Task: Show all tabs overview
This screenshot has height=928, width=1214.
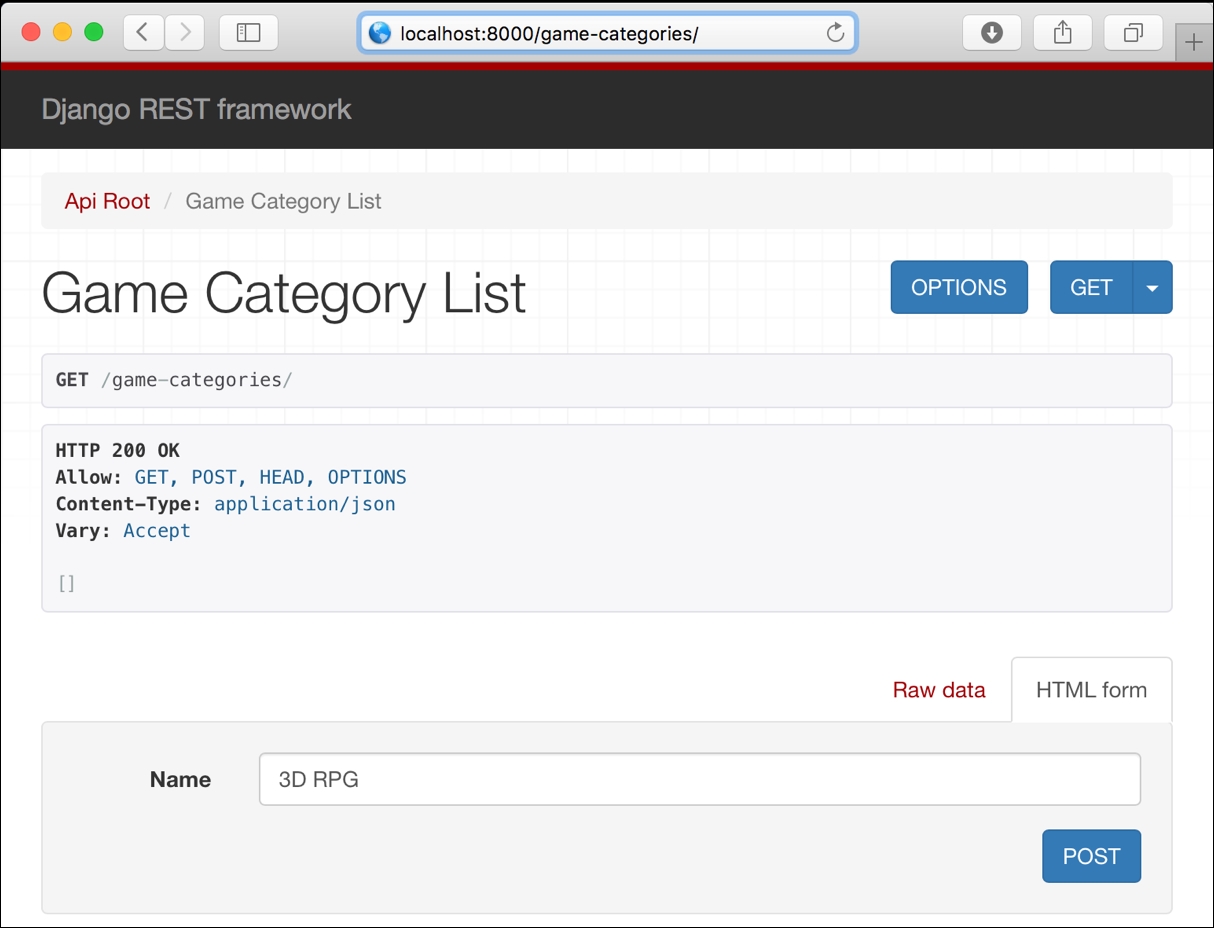Action: 1132,33
